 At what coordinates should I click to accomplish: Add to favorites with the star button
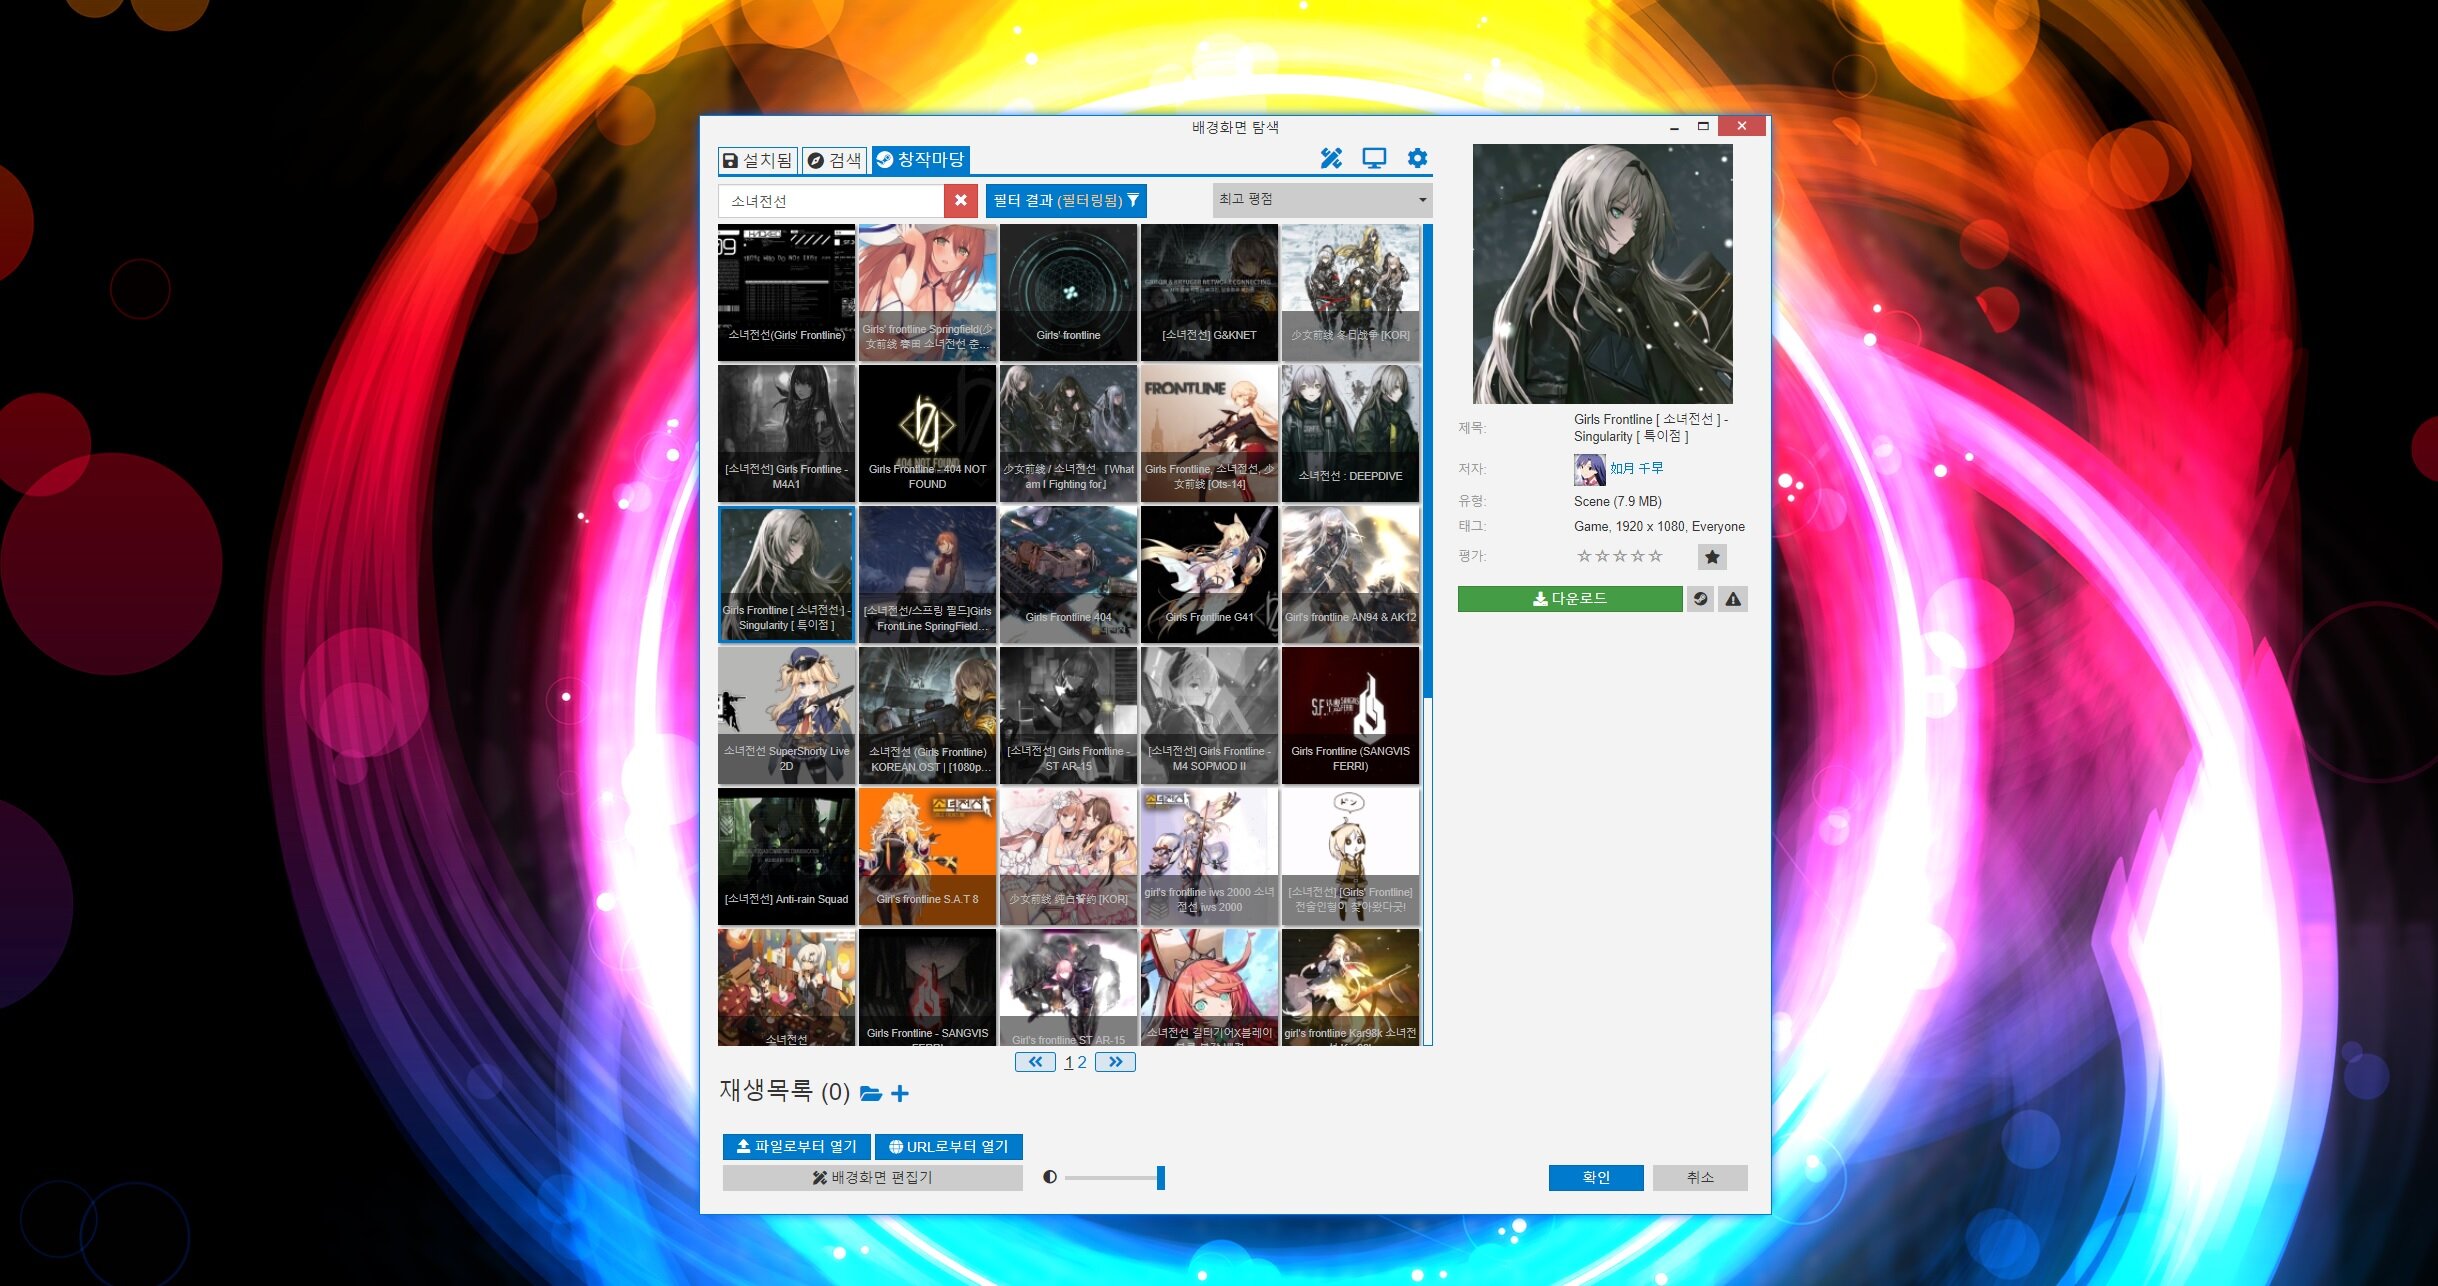click(x=1712, y=557)
